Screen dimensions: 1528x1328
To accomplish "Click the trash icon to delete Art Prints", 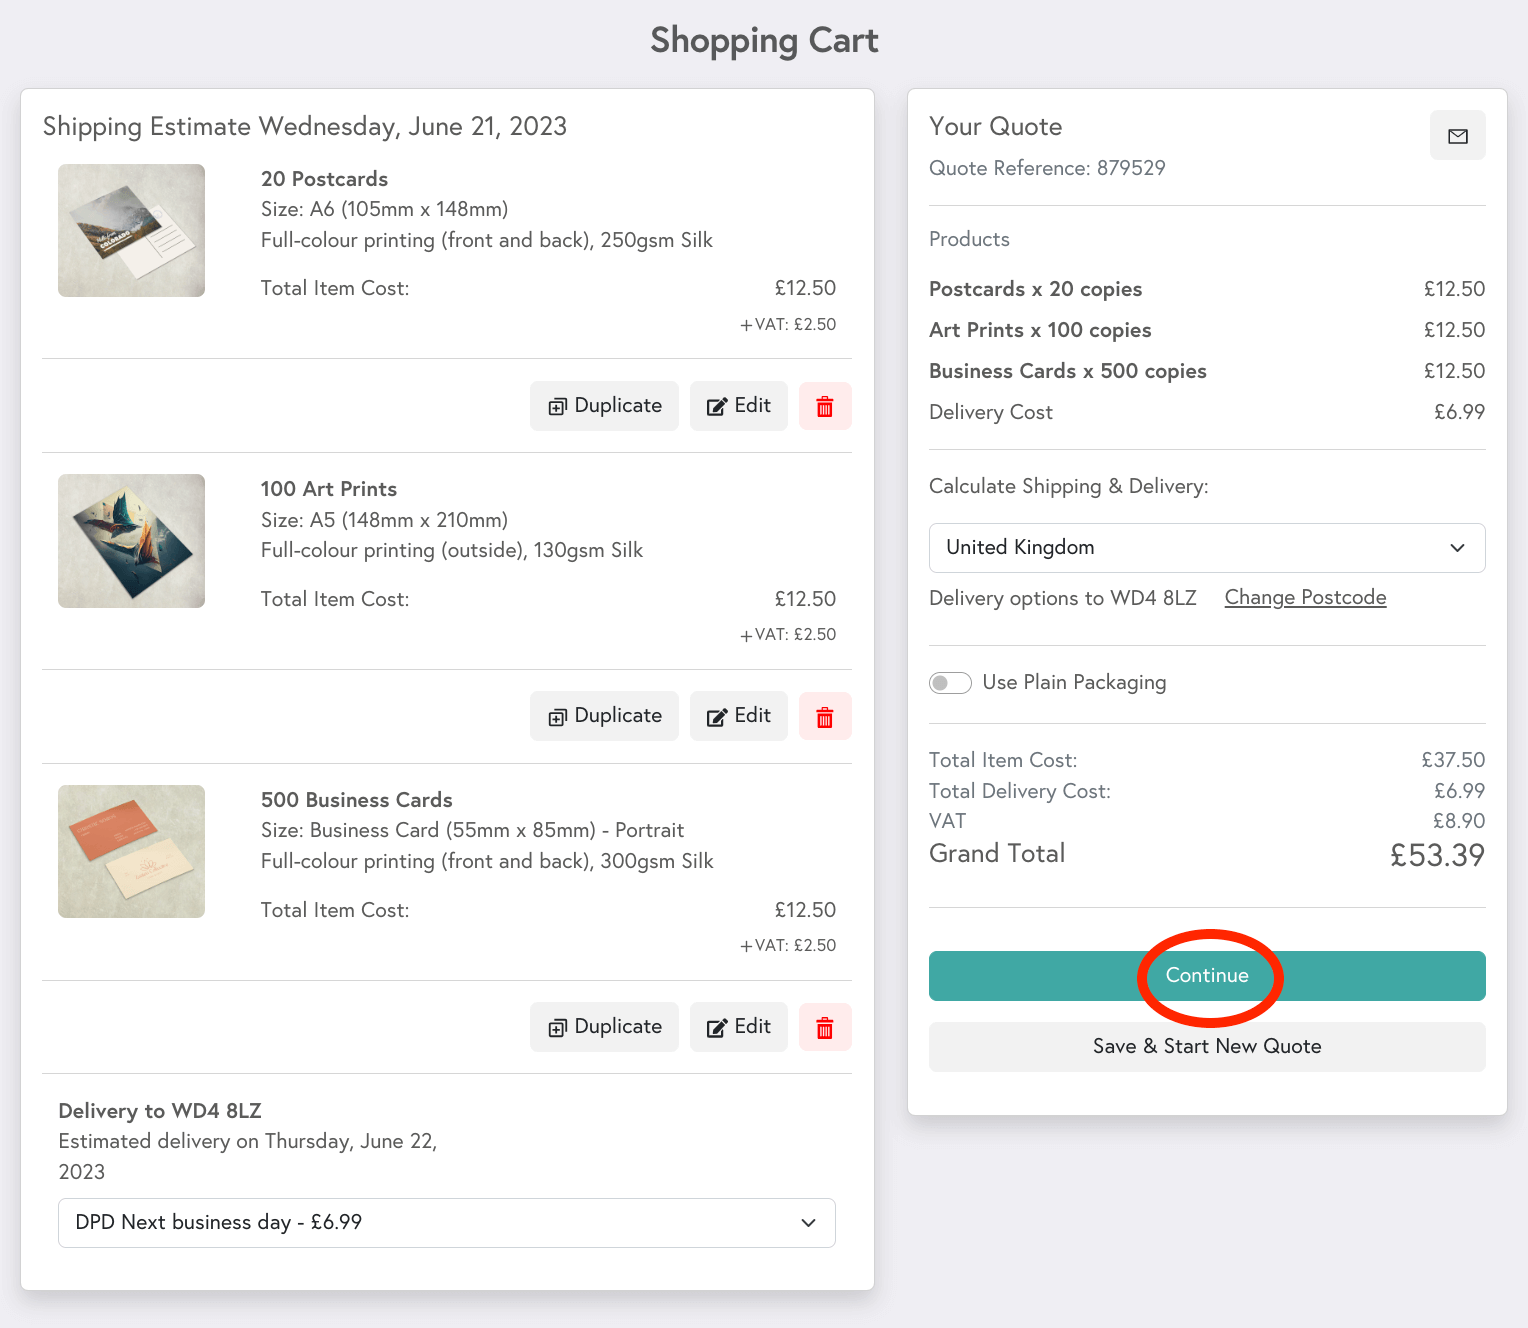I will pyautogui.click(x=824, y=716).
